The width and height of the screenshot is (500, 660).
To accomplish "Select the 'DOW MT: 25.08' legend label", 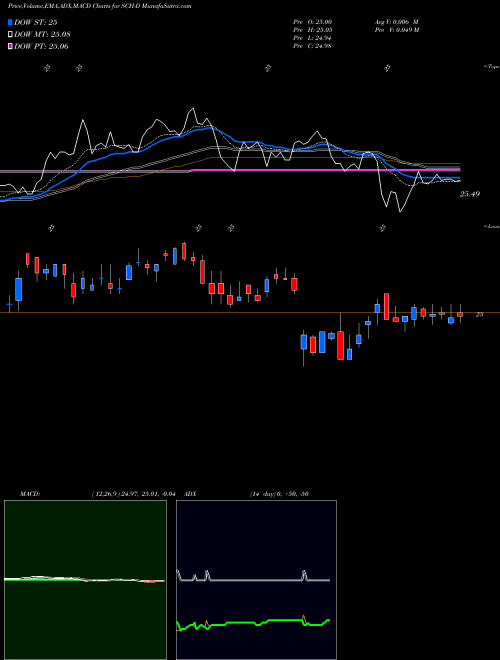I will coord(42,35).
